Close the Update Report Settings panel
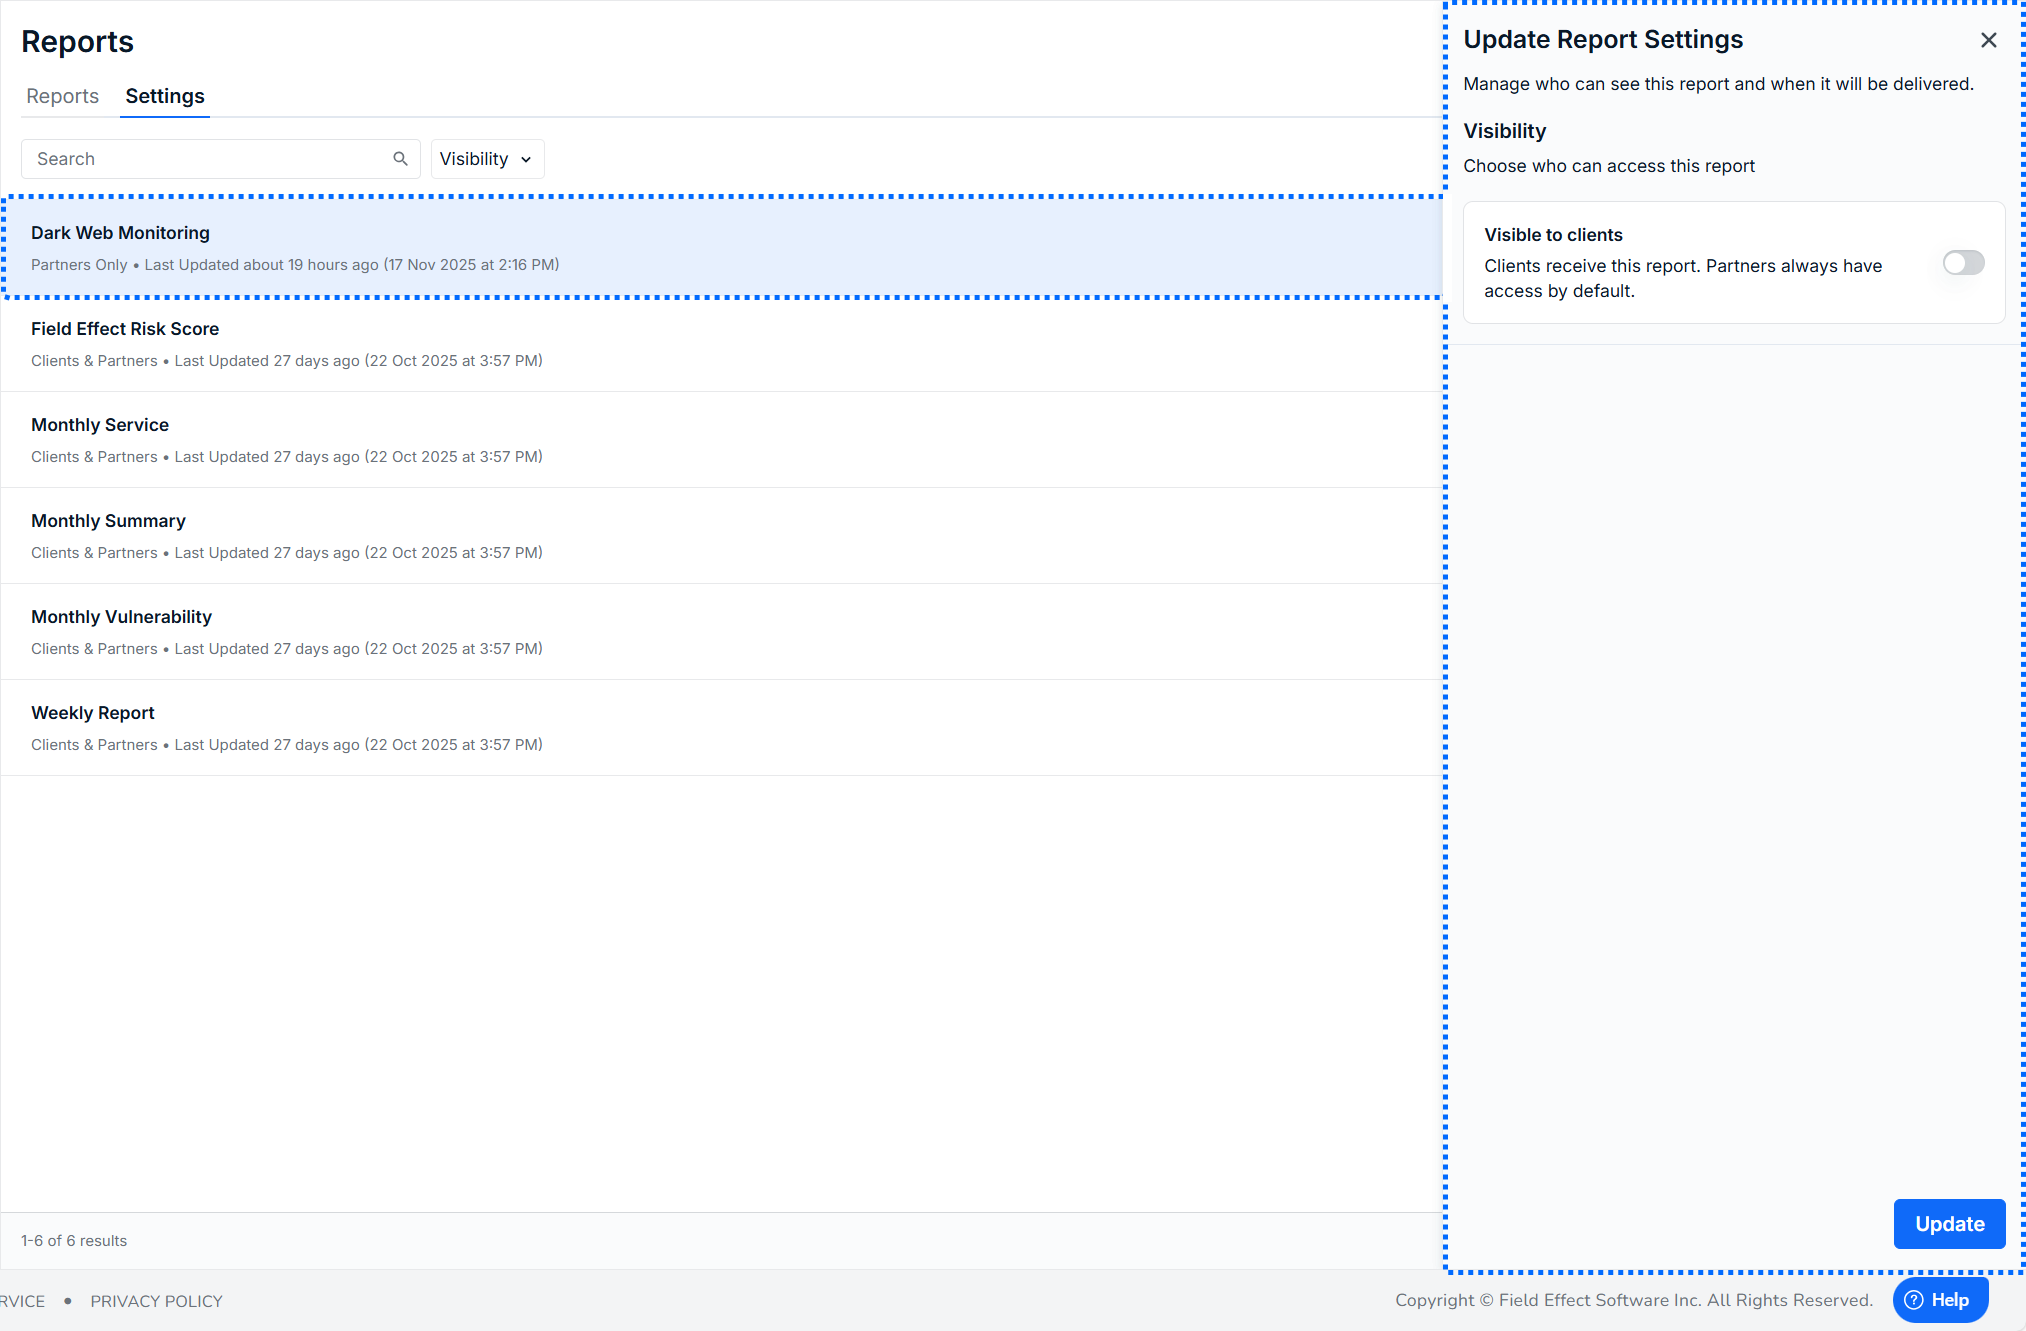Screen dimensions: 2026x1331 pyautogui.click(x=1988, y=40)
